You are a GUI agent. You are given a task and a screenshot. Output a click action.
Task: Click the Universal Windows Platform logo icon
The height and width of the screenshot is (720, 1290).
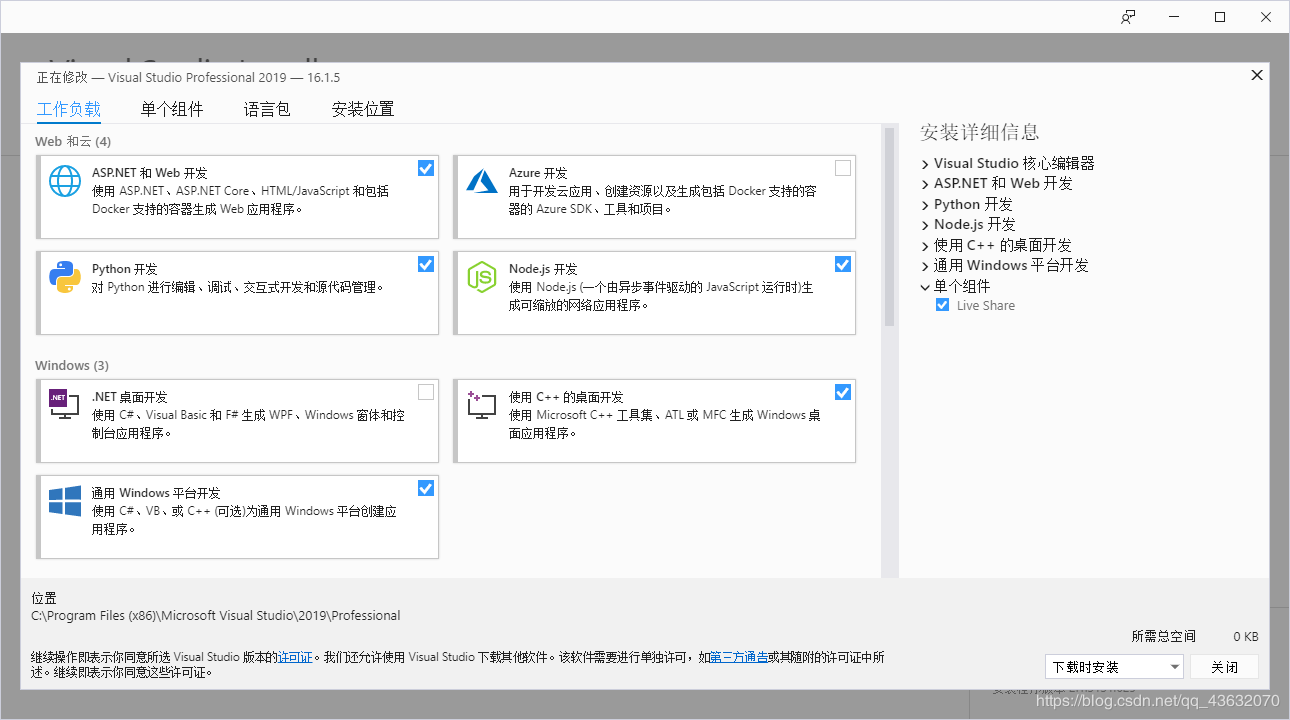(65, 501)
